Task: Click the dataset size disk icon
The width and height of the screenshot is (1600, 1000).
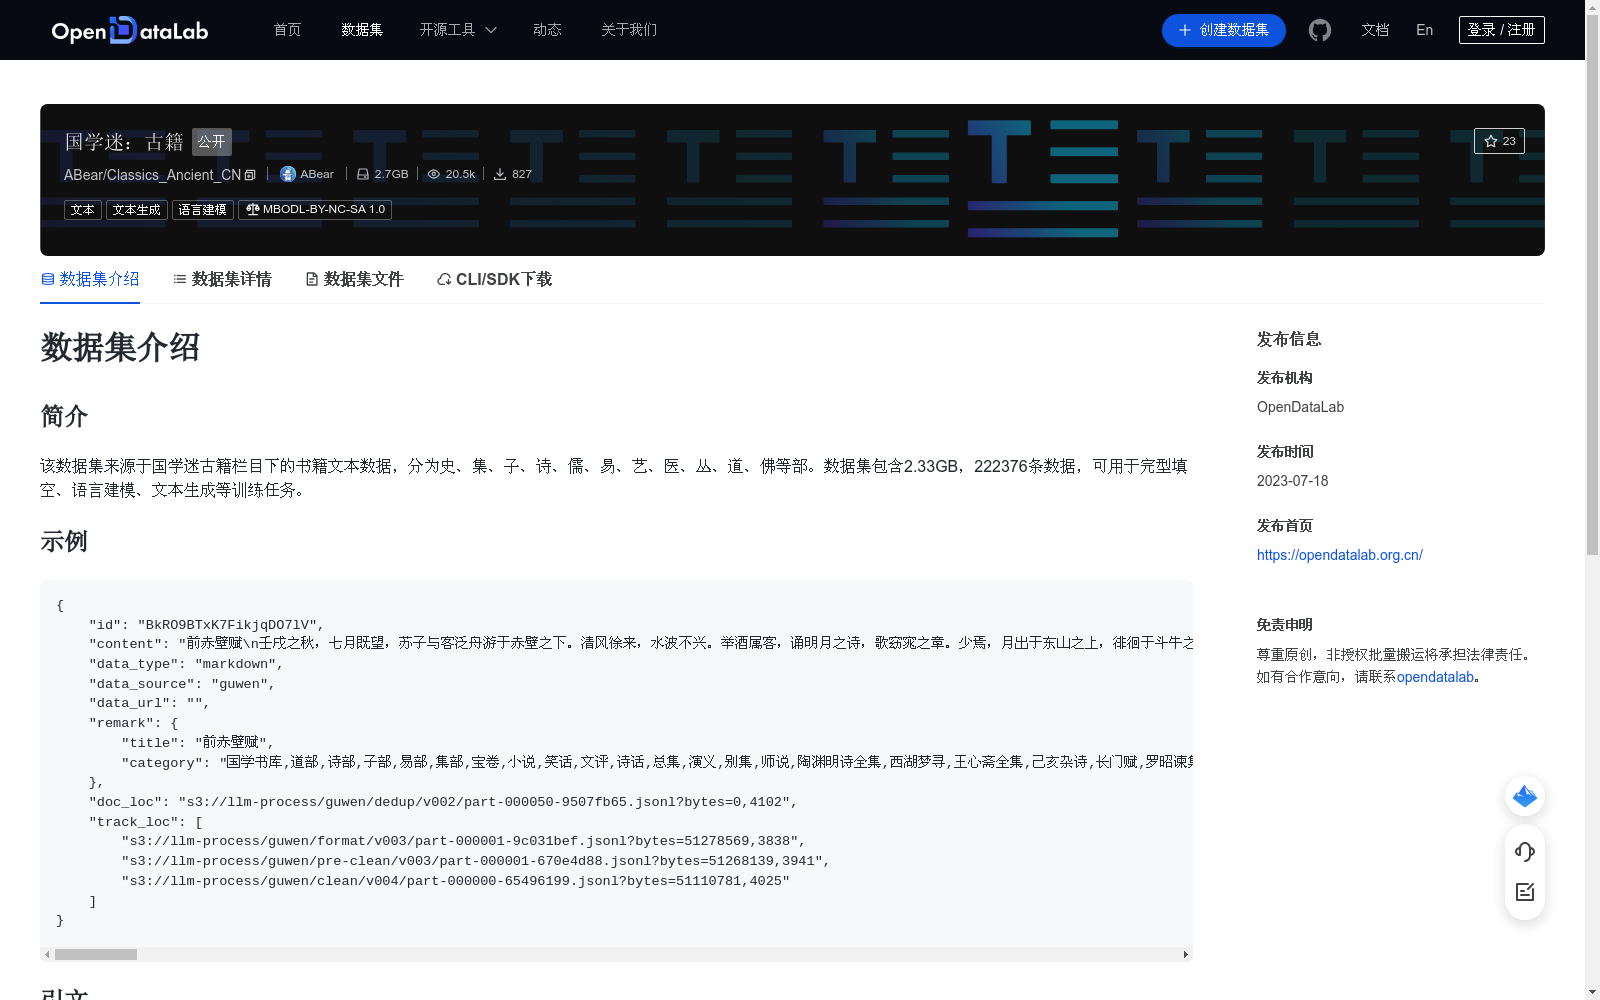Action: [363, 174]
